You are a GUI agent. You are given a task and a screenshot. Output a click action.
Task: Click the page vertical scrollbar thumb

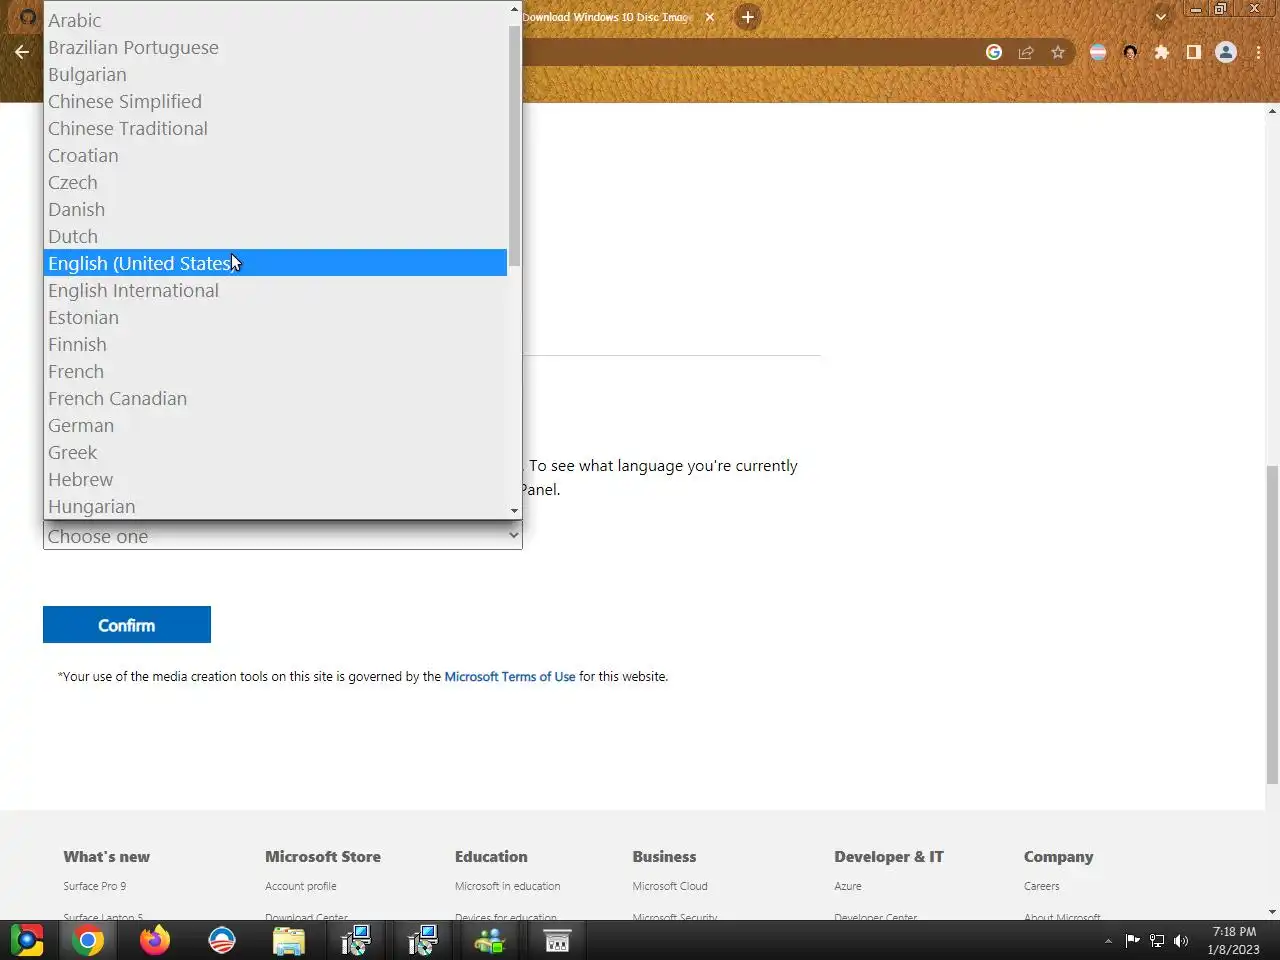tap(1272, 625)
